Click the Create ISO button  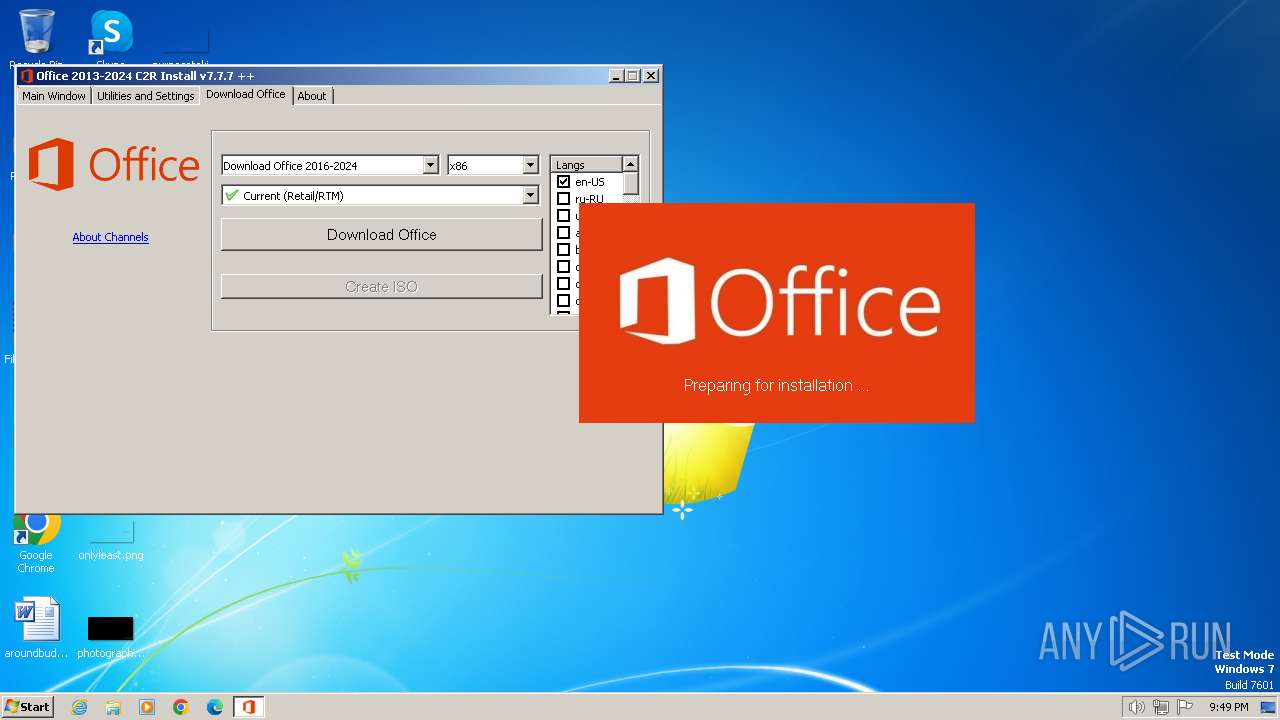pyautogui.click(x=382, y=286)
